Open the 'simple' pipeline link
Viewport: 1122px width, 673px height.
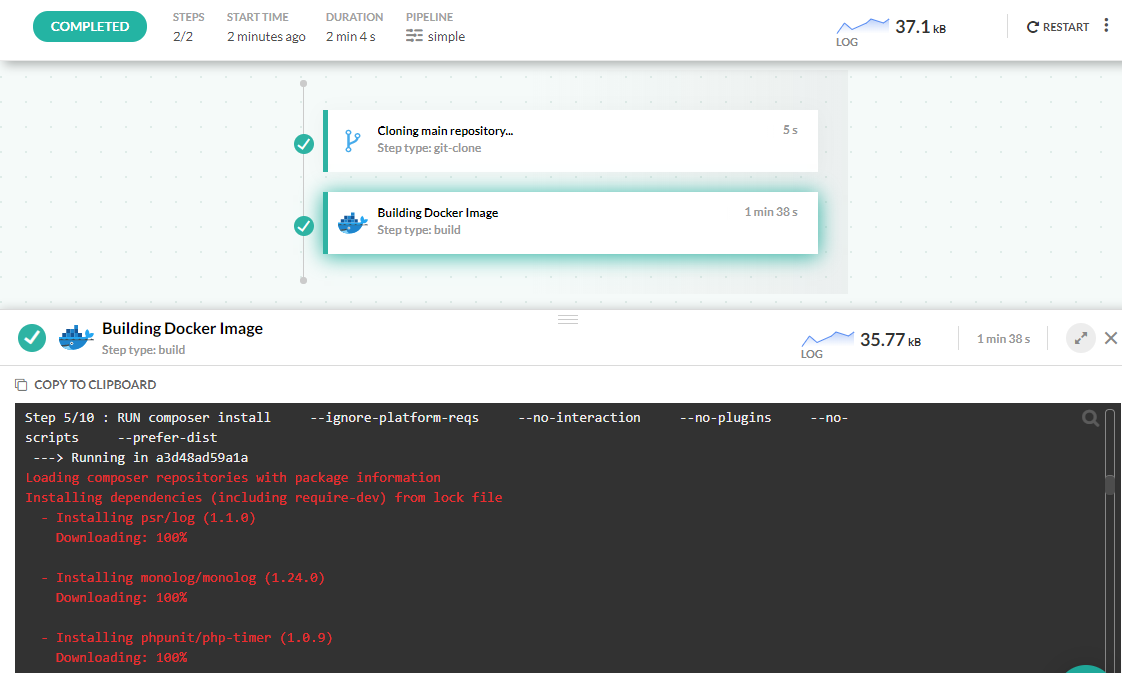(446, 36)
